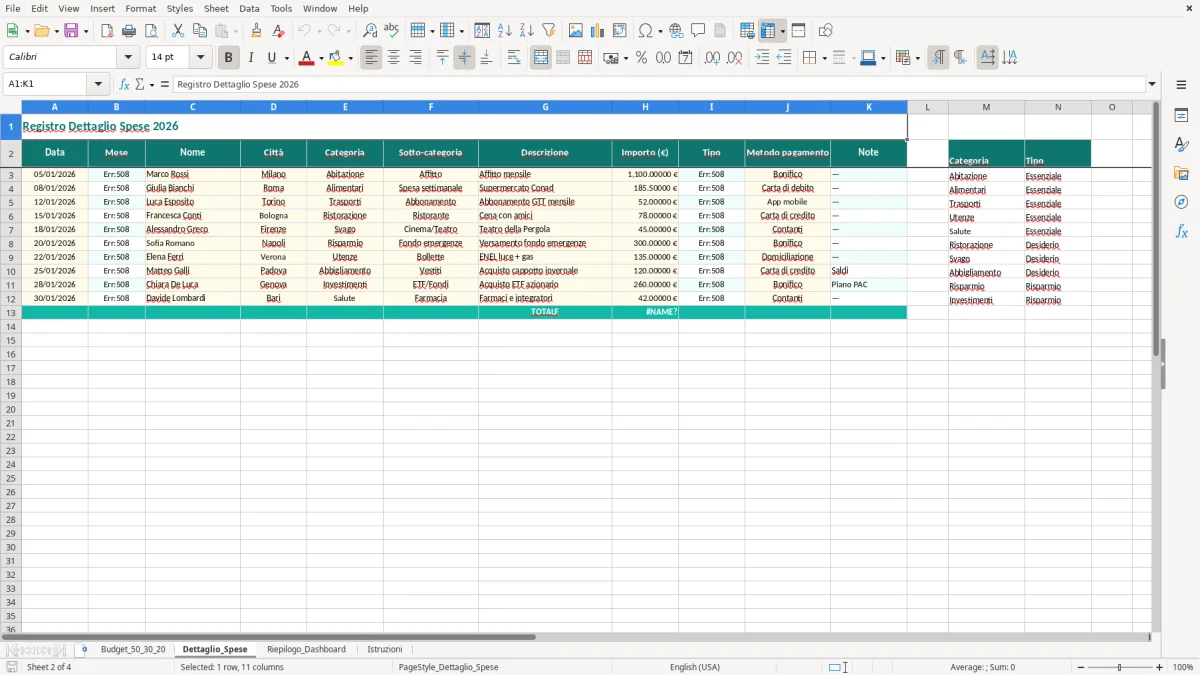This screenshot has height=675, width=1200.
Task: Click Export as PDF icon
Action: (x=107, y=31)
